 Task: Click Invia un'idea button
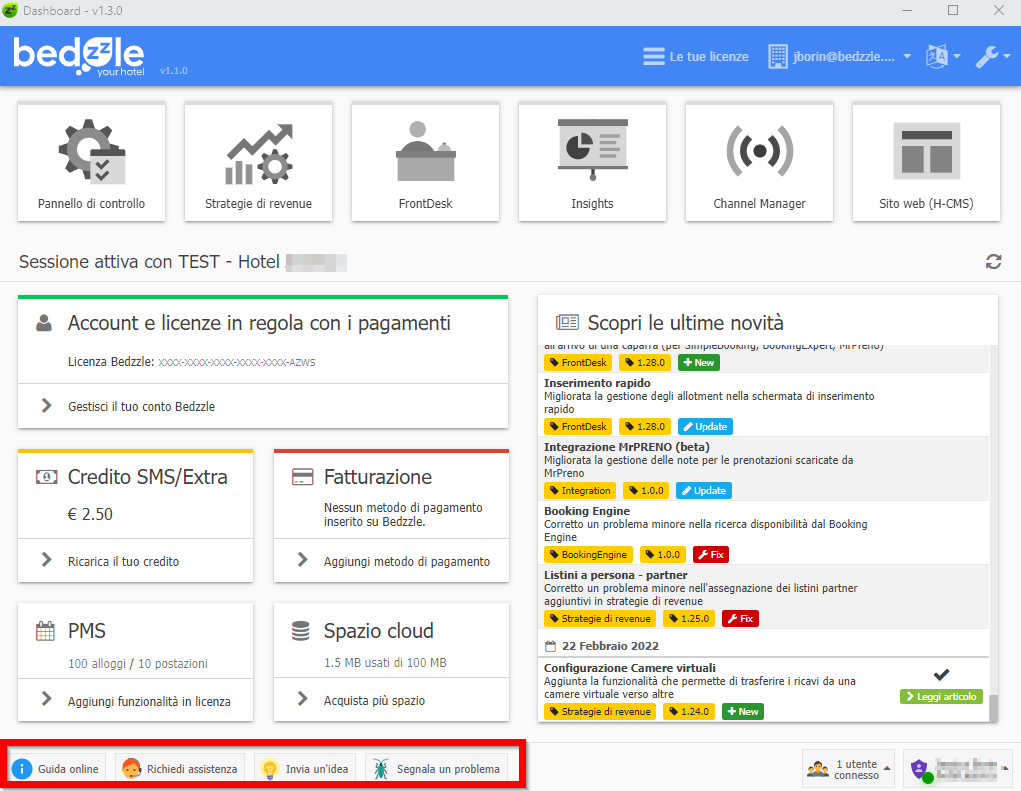click(x=305, y=769)
